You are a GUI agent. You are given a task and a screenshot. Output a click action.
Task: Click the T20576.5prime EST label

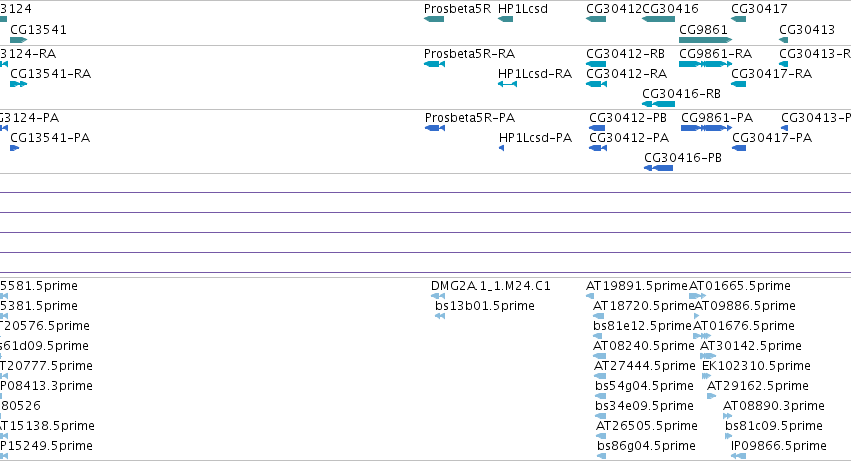(45, 326)
